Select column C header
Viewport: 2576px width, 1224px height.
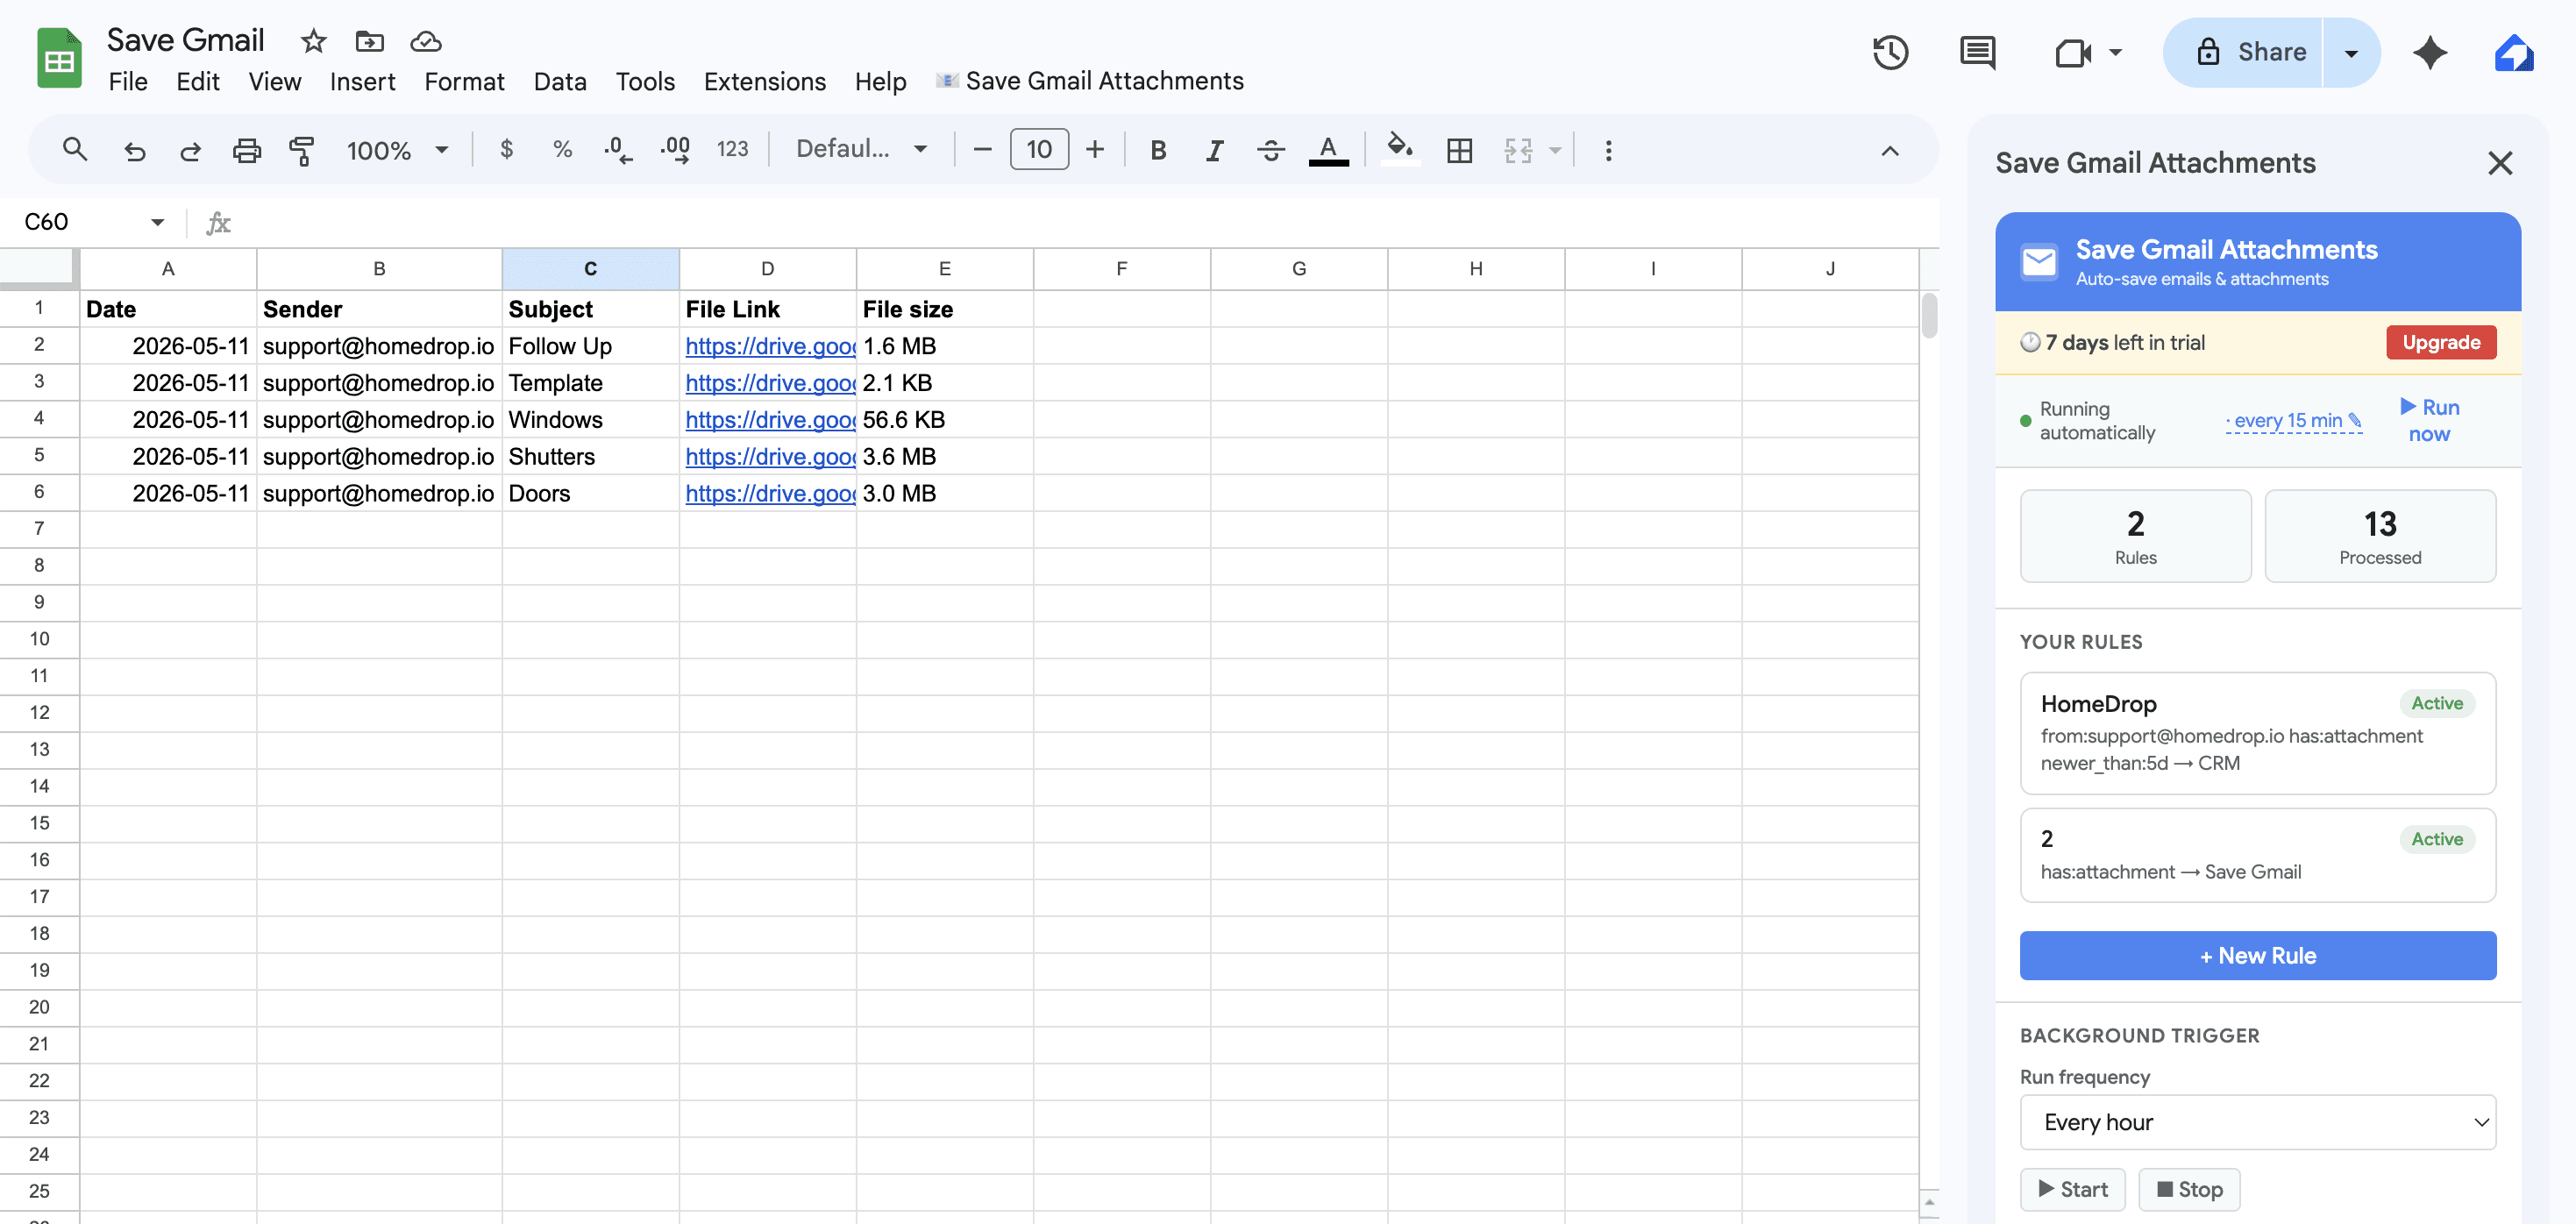[590, 269]
